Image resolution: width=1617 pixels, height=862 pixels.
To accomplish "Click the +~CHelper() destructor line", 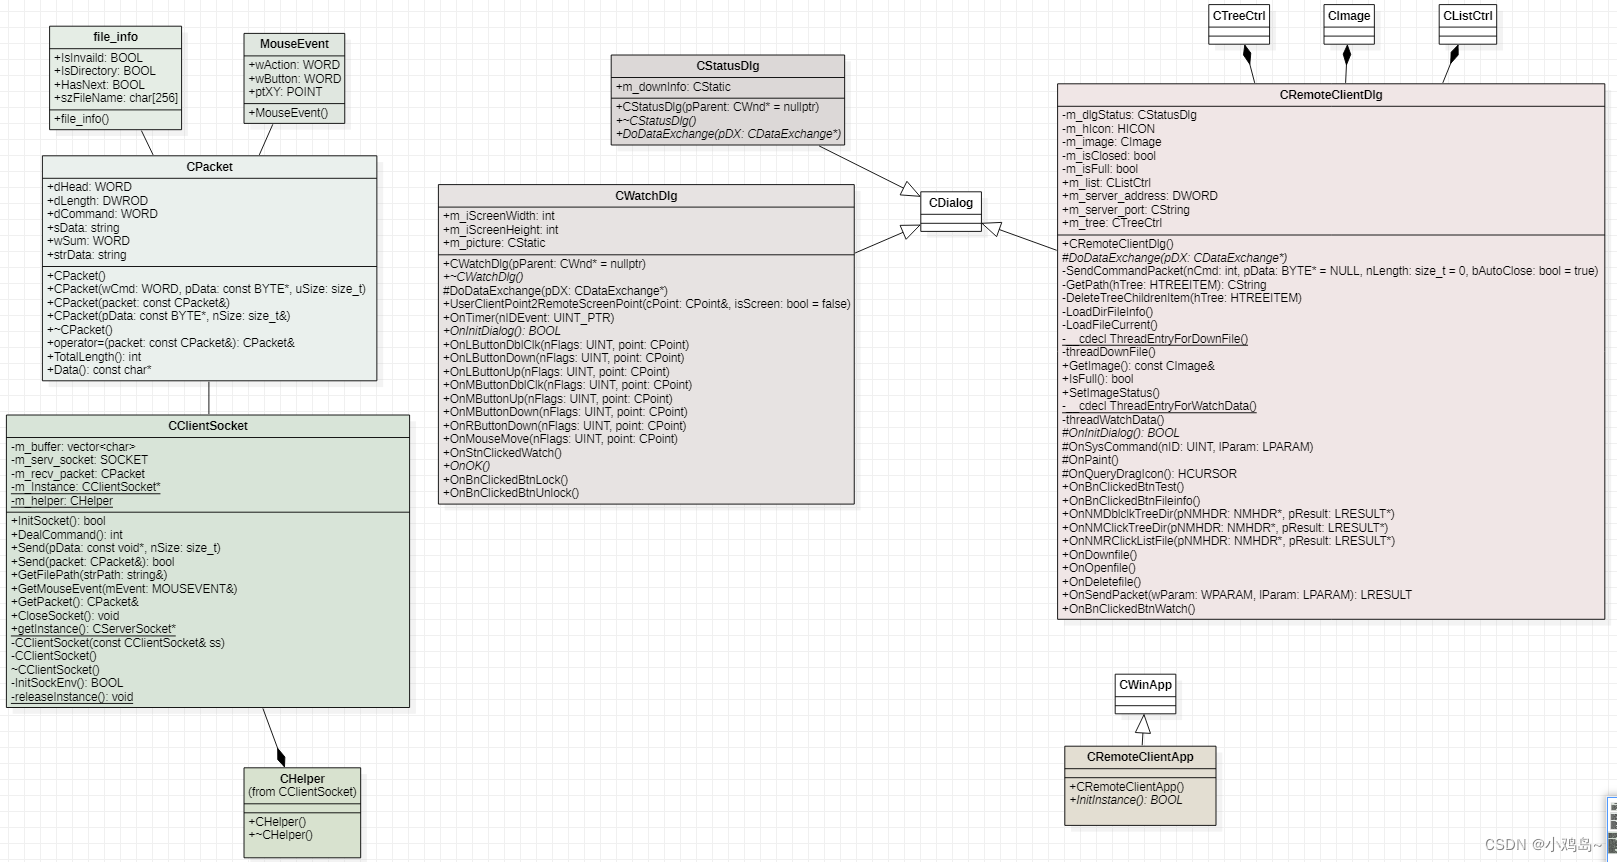I will tap(280, 835).
